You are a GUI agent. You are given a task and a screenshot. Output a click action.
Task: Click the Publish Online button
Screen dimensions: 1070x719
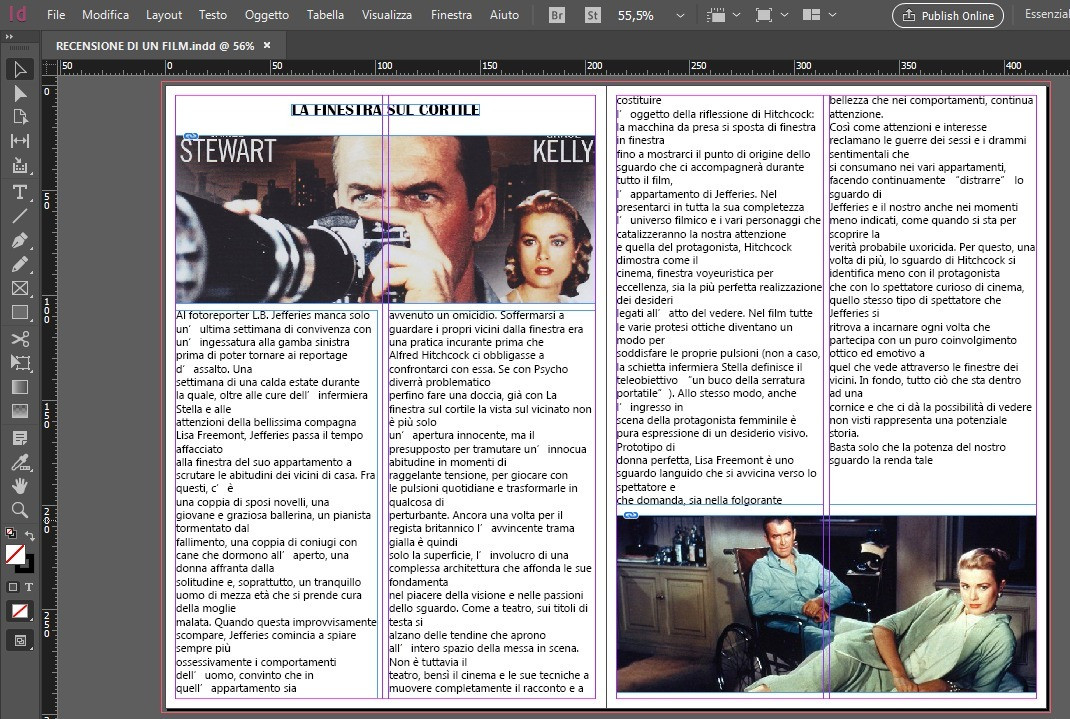(948, 15)
